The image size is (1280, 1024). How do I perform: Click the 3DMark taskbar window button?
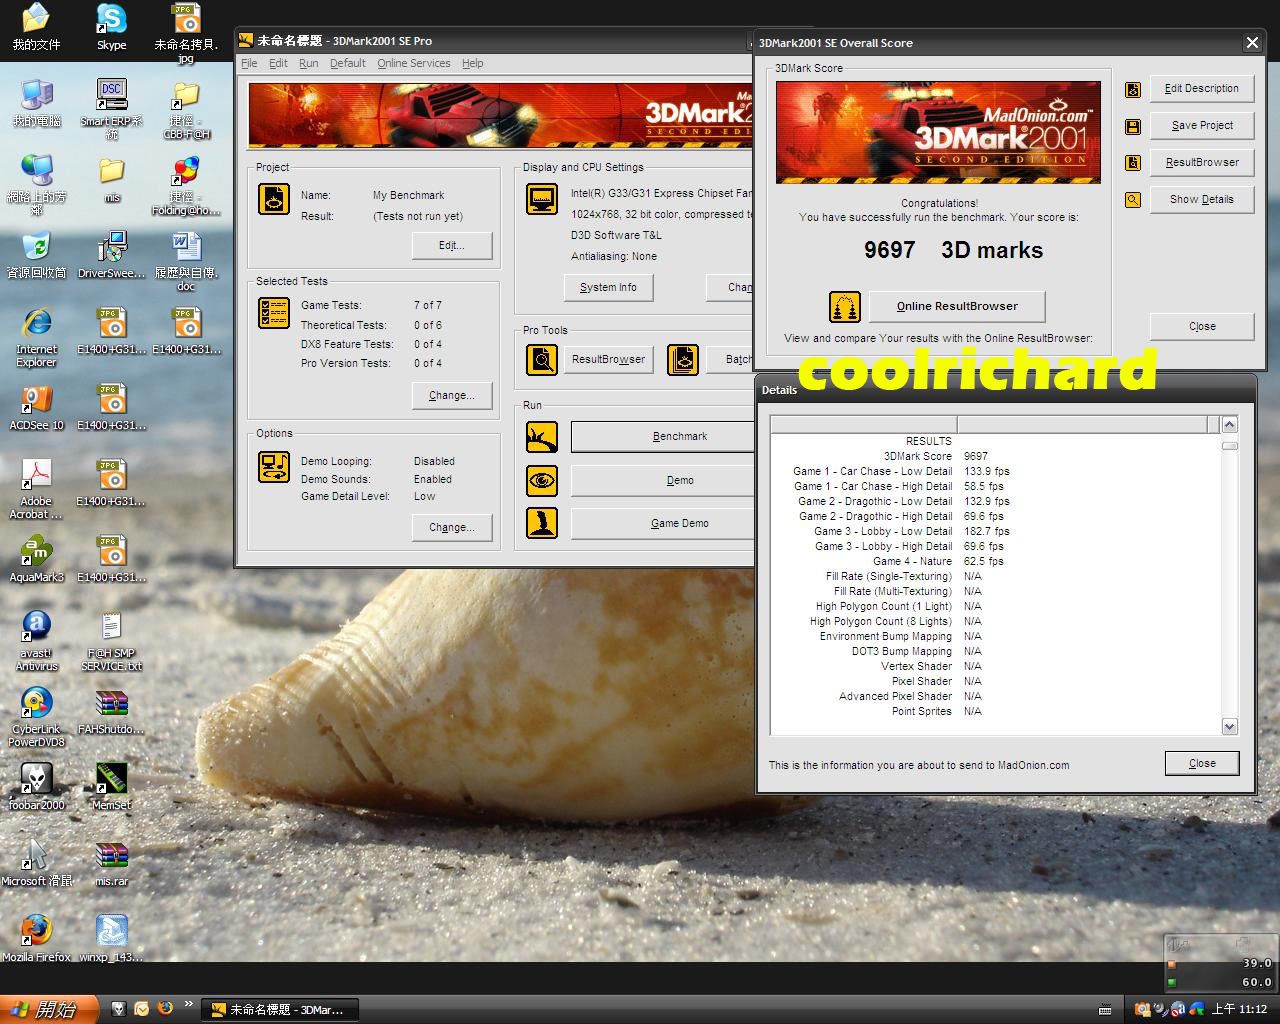click(x=280, y=1010)
